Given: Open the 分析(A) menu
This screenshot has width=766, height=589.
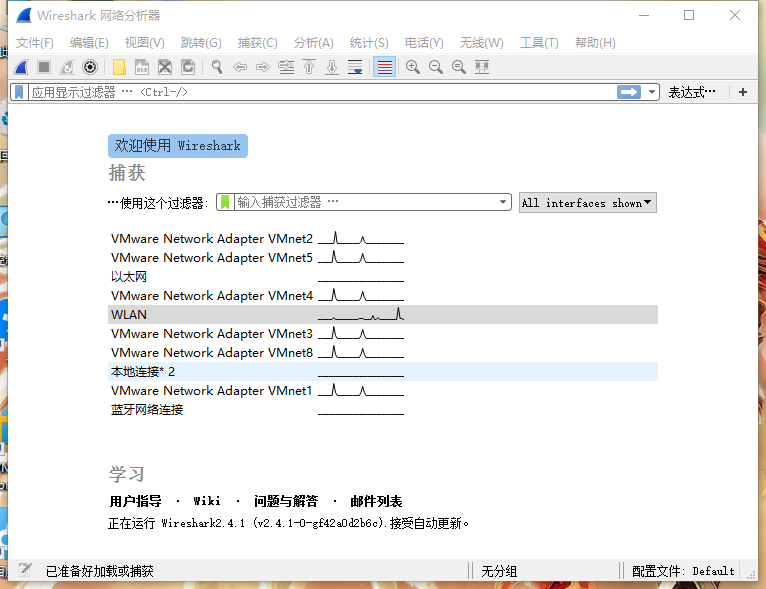Looking at the screenshot, I should tap(313, 43).
